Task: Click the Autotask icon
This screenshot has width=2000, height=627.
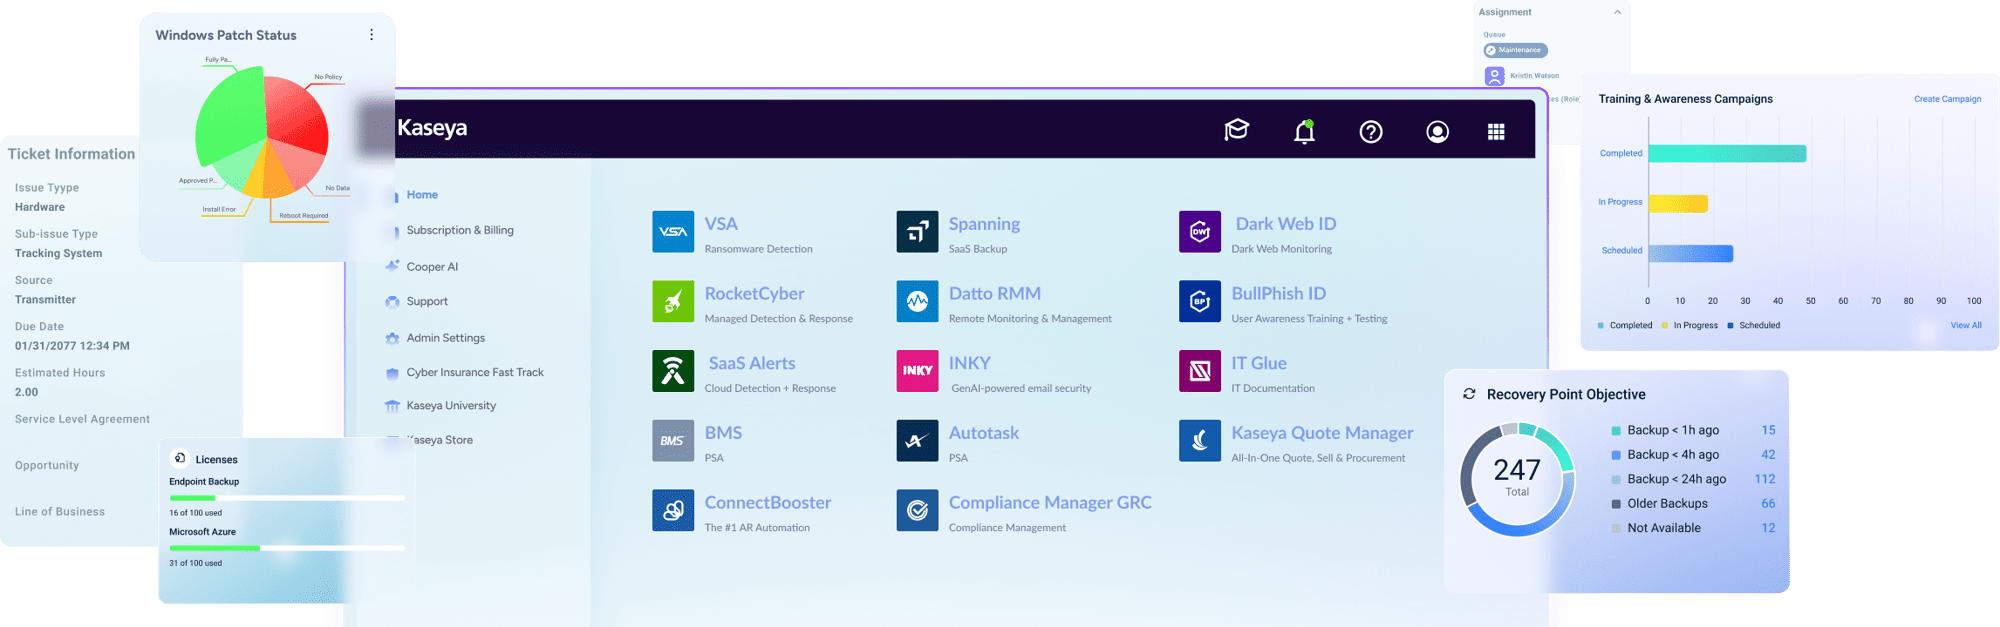Action: point(917,440)
